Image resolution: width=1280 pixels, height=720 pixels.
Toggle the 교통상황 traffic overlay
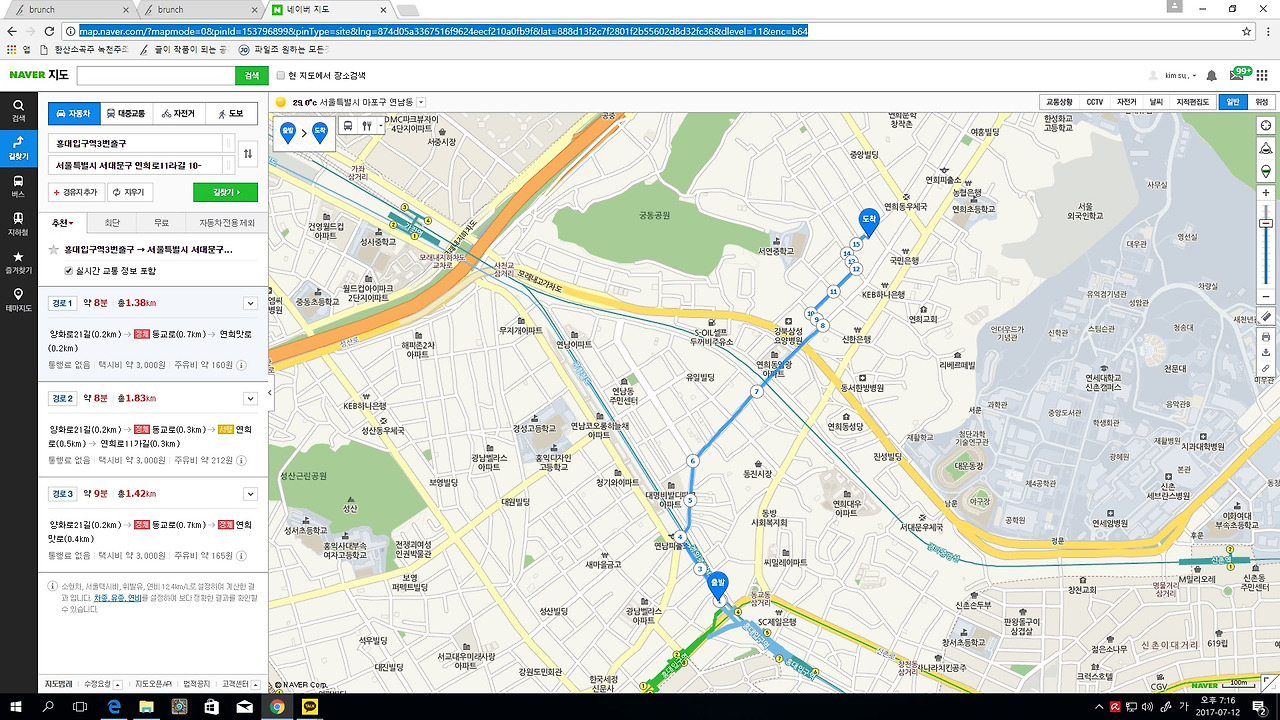[x=1059, y=102]
